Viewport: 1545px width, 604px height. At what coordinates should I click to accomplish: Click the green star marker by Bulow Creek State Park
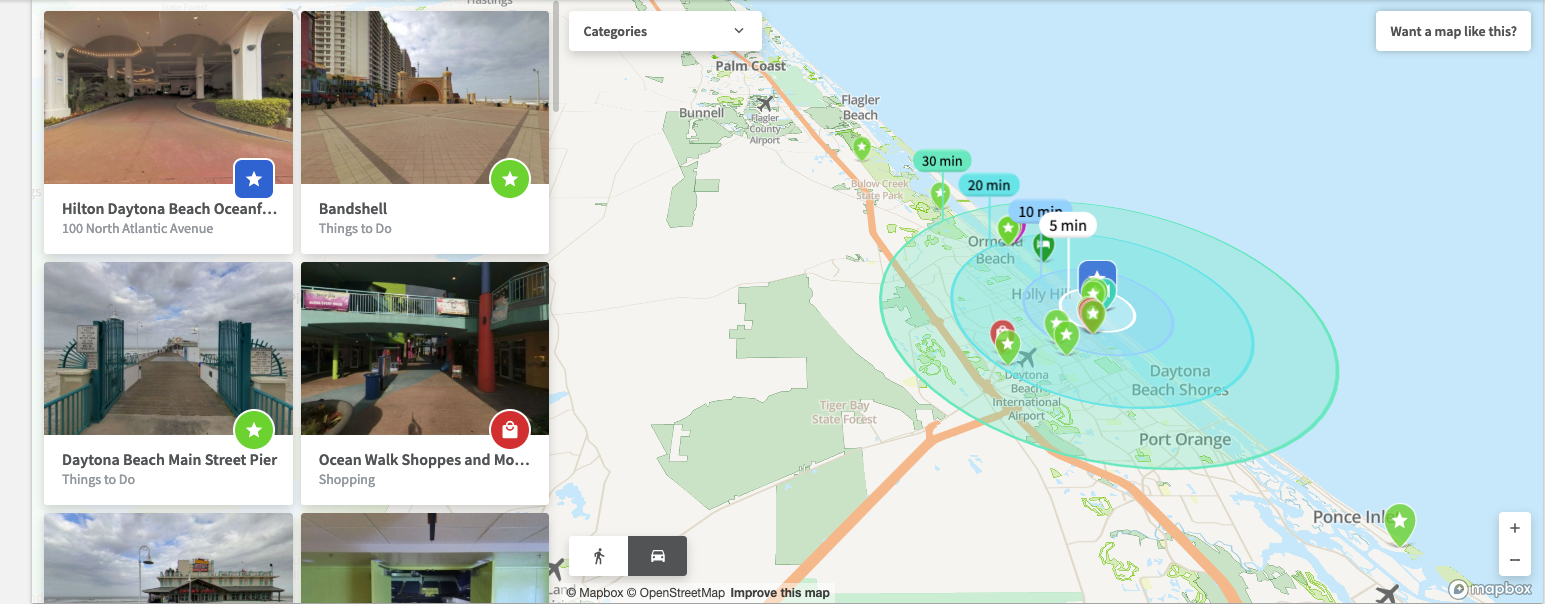coord(940,195)
